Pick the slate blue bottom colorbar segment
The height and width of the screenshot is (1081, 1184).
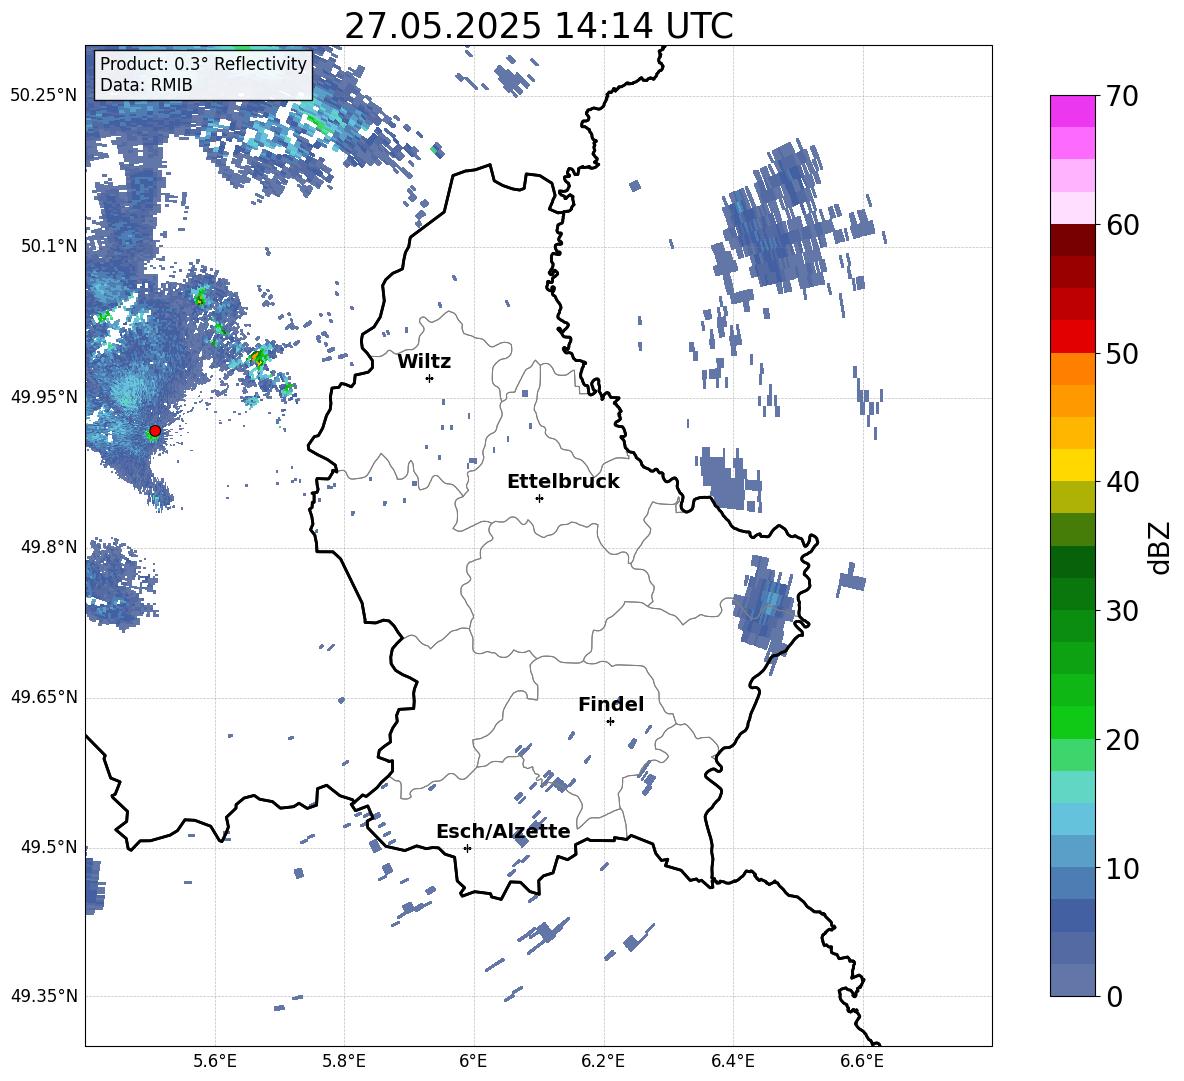(1072, 981)
